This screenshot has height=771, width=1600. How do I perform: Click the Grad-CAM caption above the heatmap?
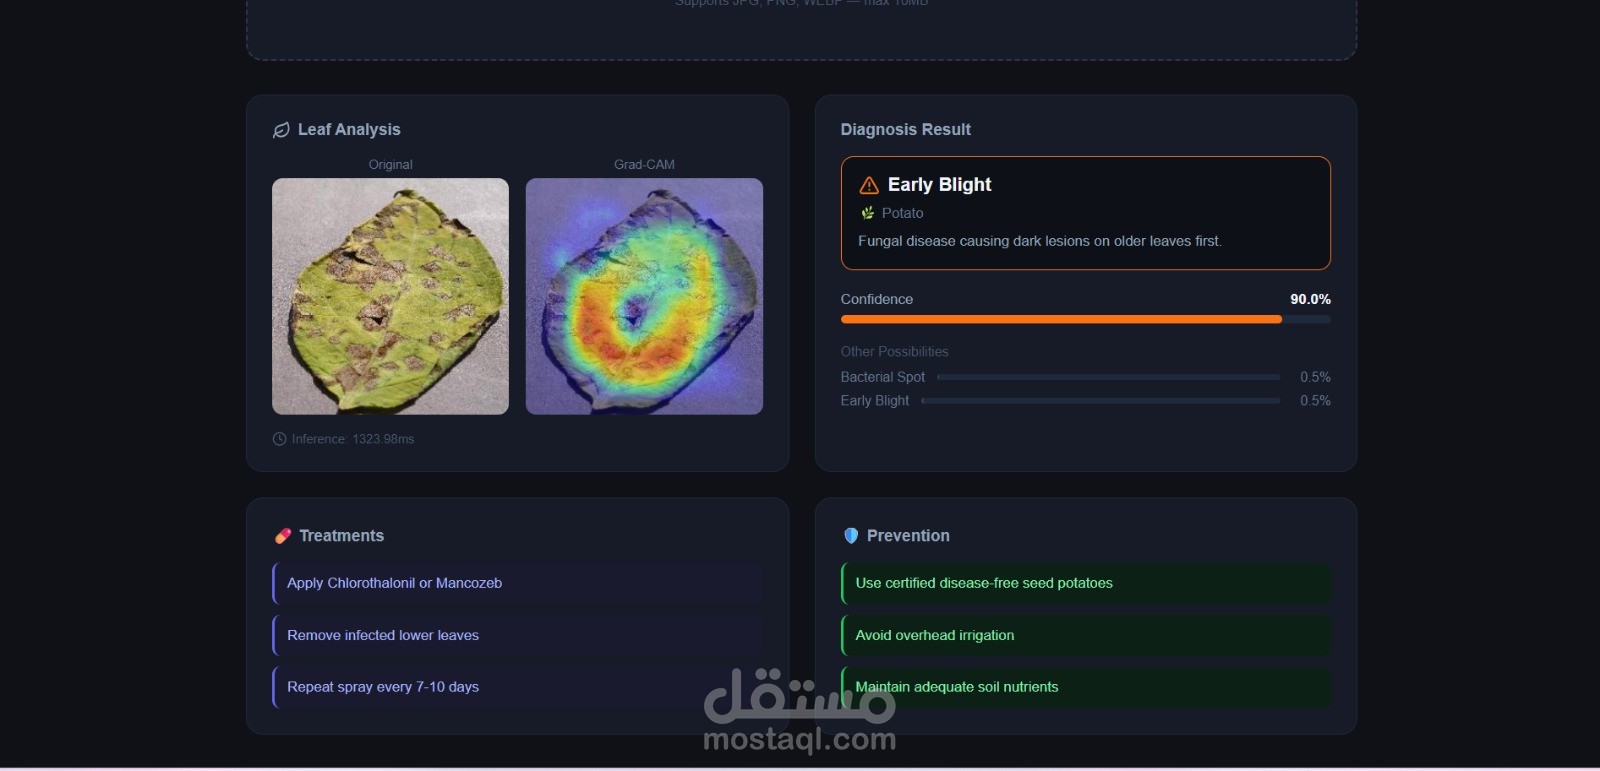(644, 165)
